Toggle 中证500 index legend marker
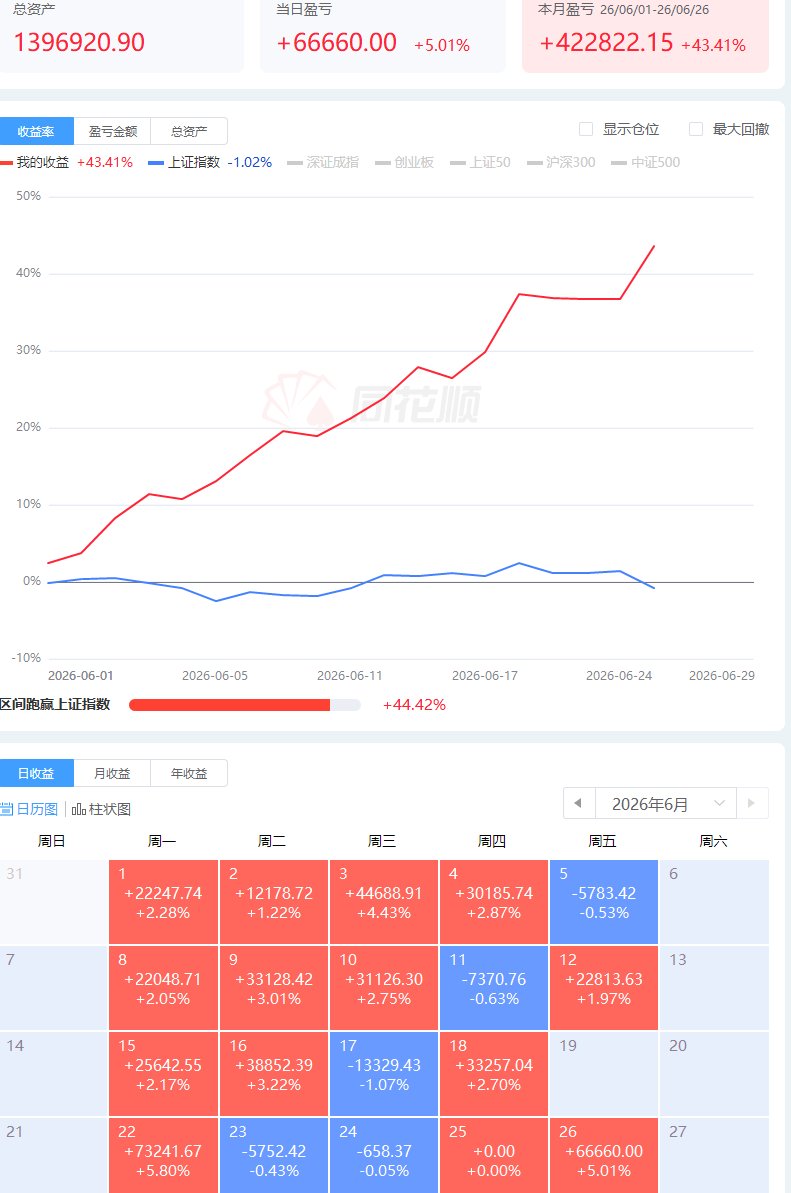Screen dimensions: 791x1193 (x=619, y=163)
